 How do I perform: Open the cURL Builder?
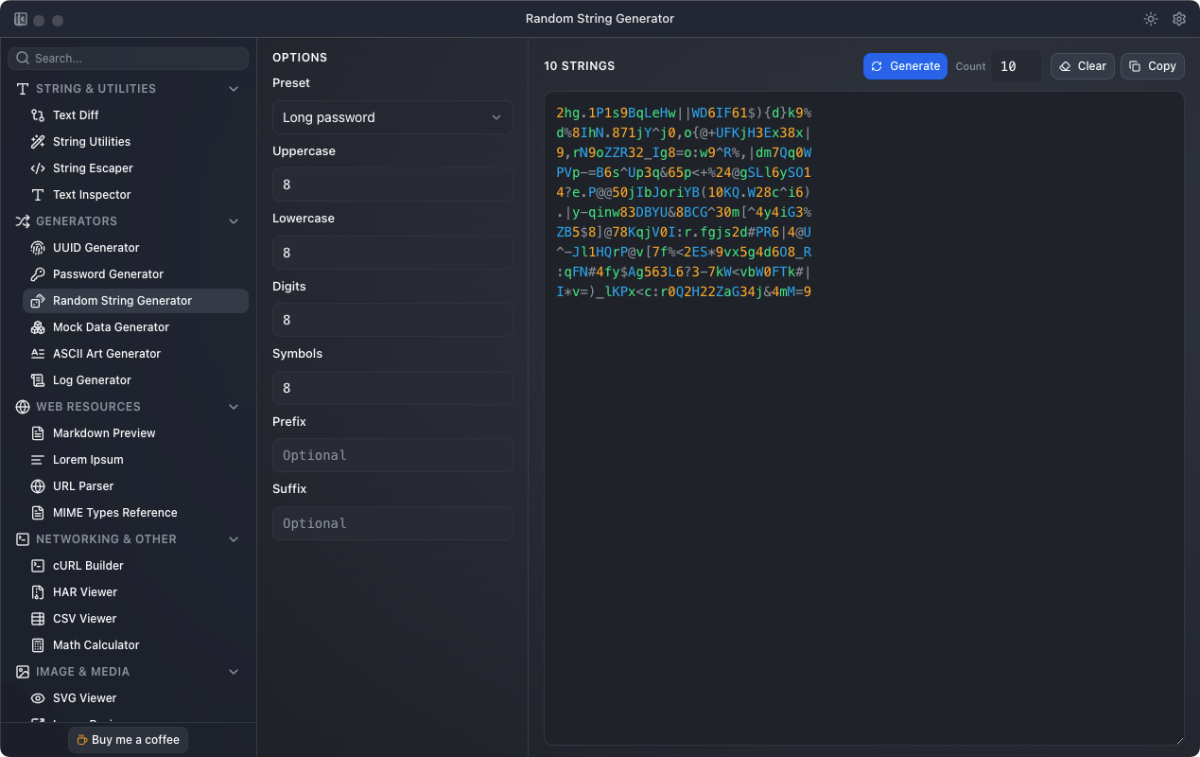click(89, 565)
